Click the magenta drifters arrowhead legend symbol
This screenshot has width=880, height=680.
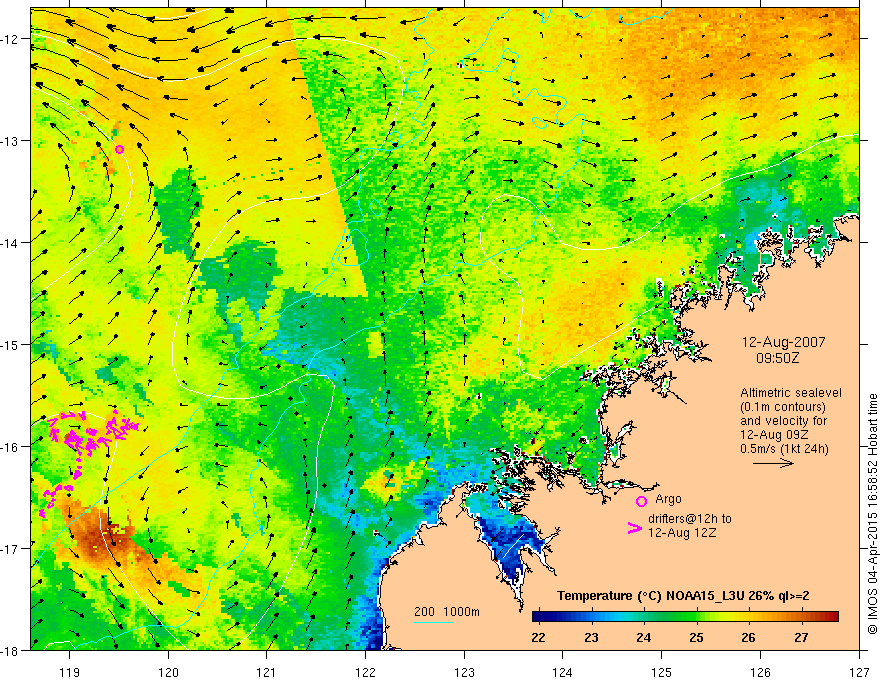point(635,528)
